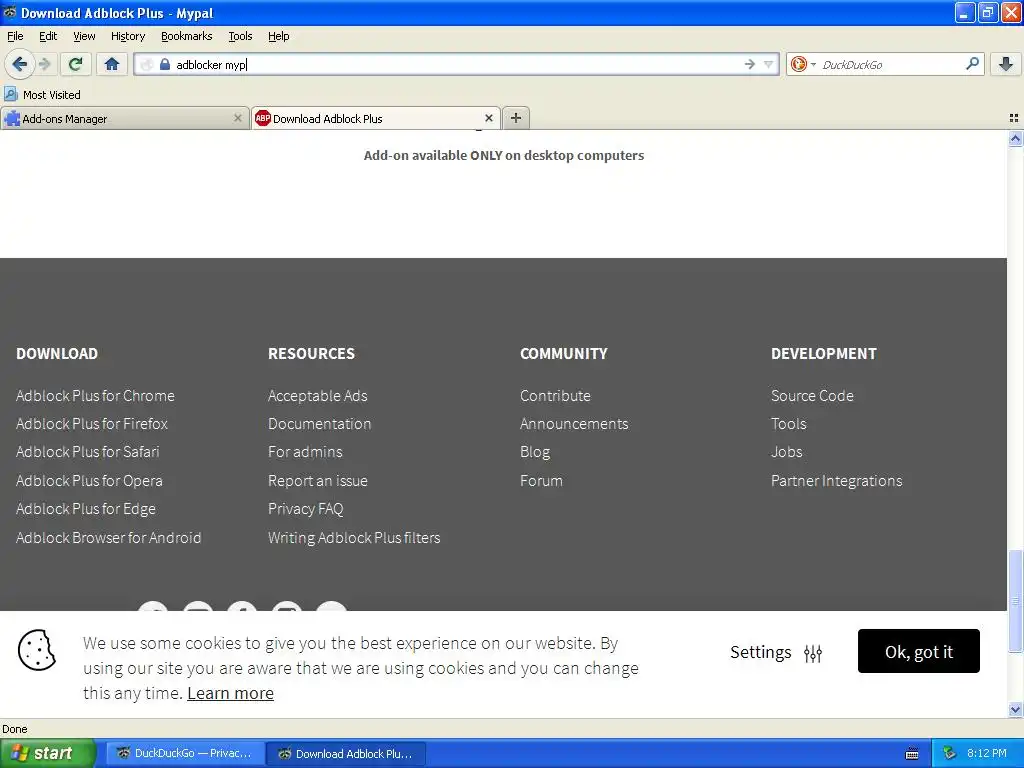Open the Contribute link
The height and width of the screenshot is (768, 1024).
555,396
